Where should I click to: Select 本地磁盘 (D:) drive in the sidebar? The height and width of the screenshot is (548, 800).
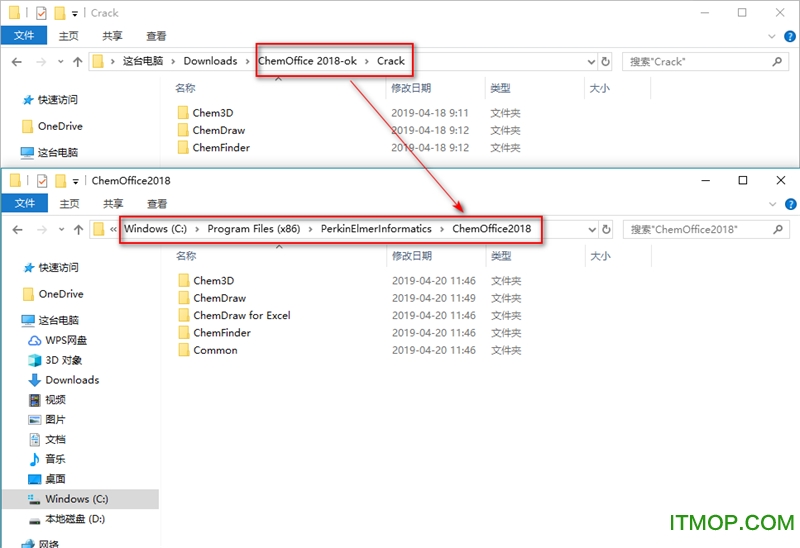(74, 519)
